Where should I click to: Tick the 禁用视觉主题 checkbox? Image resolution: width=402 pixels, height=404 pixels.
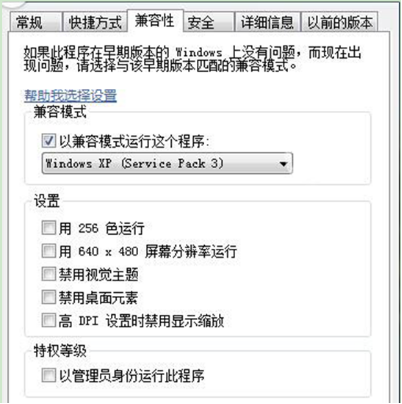[49, 274]
